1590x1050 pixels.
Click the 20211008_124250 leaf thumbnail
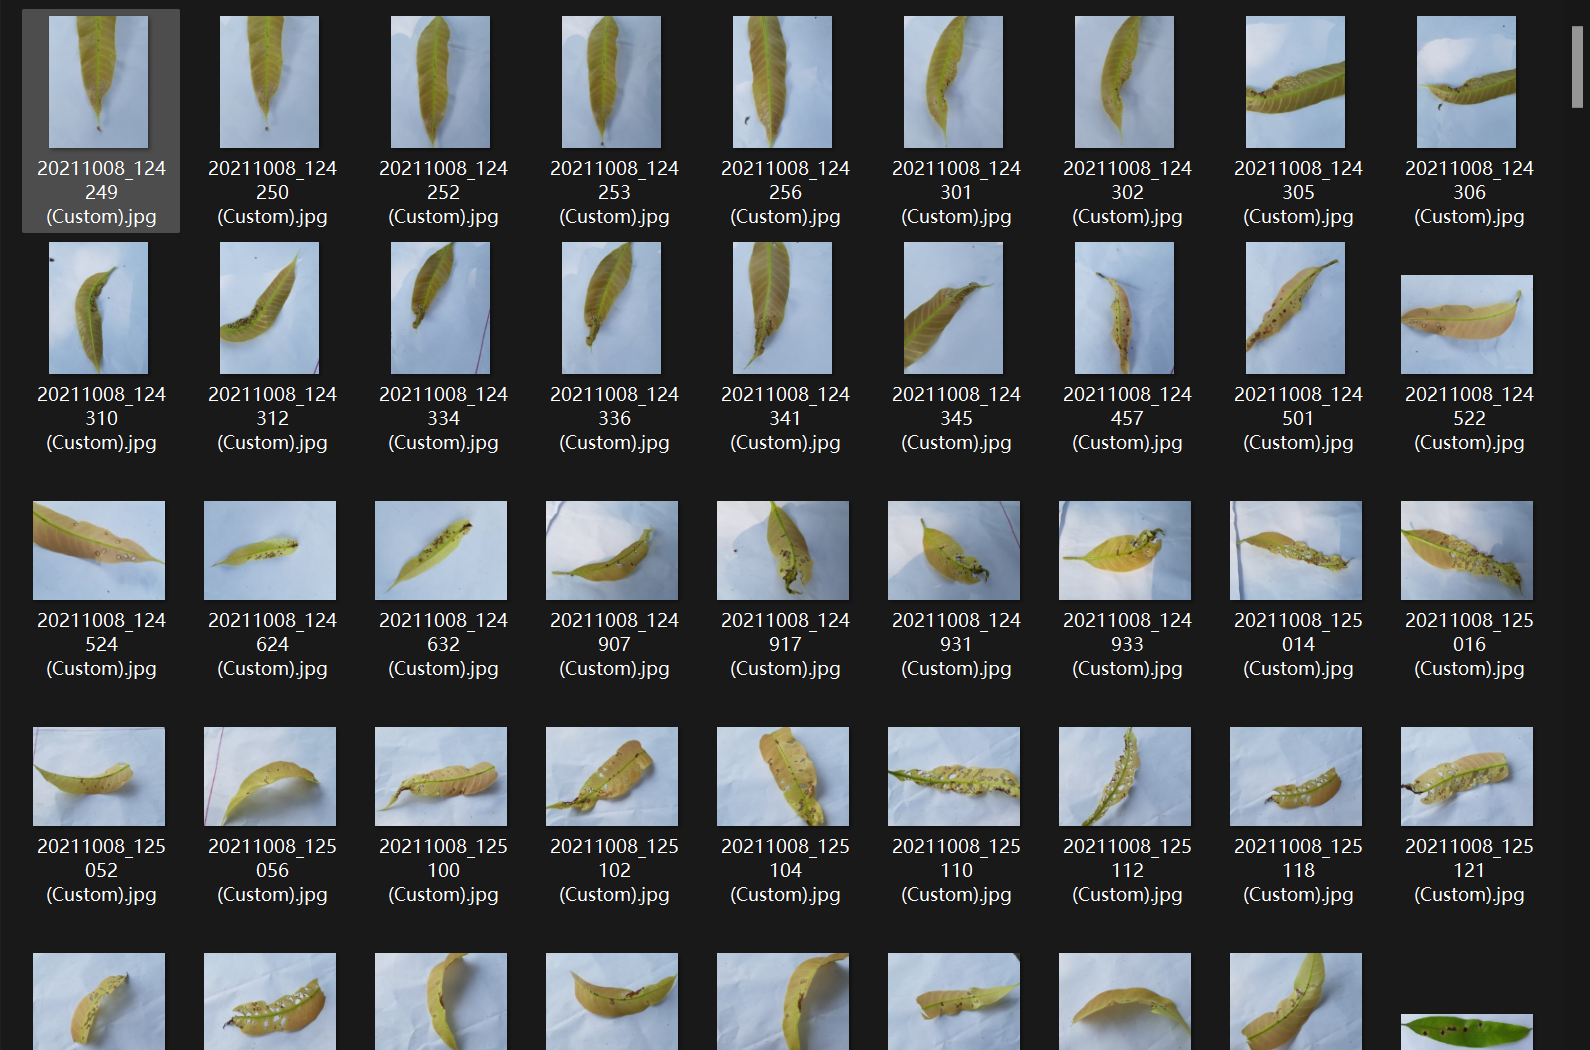coord(270,82)
